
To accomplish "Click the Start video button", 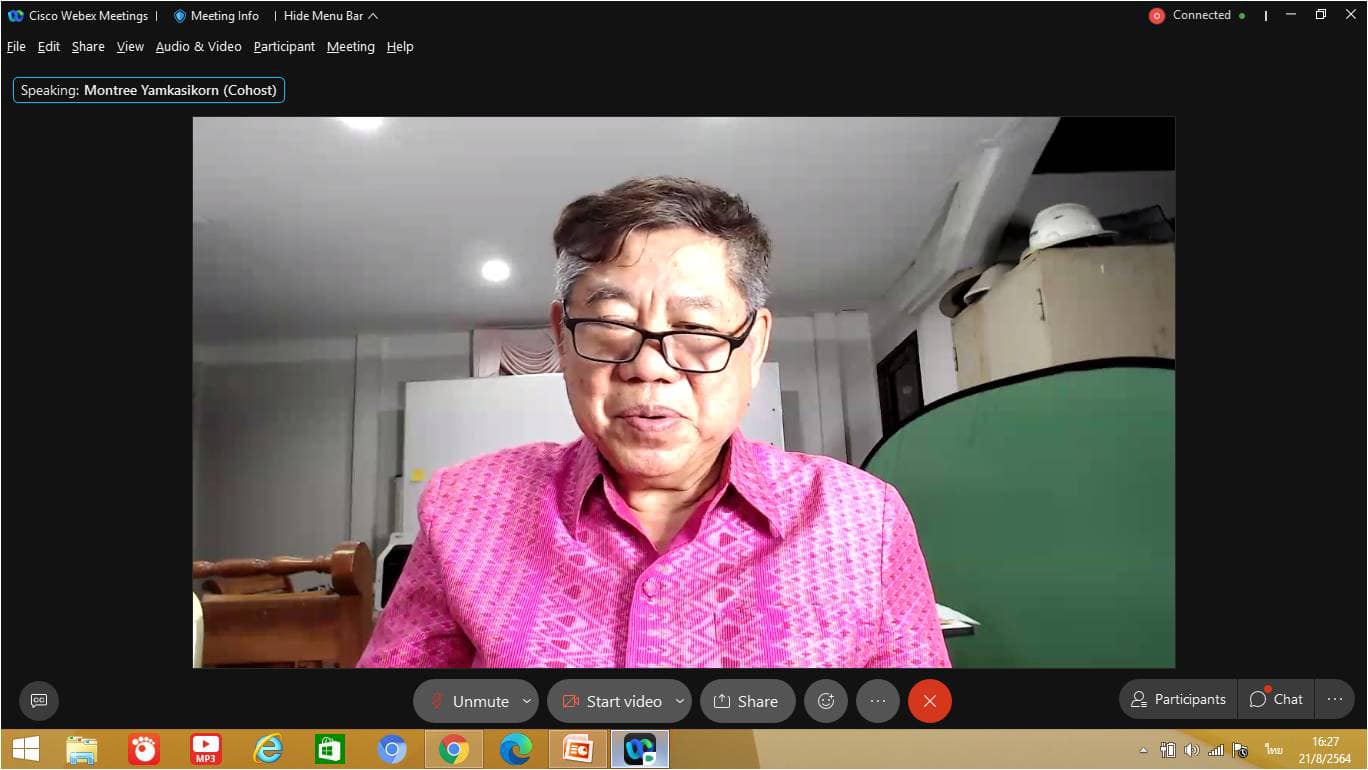I will tap(611, 701).
